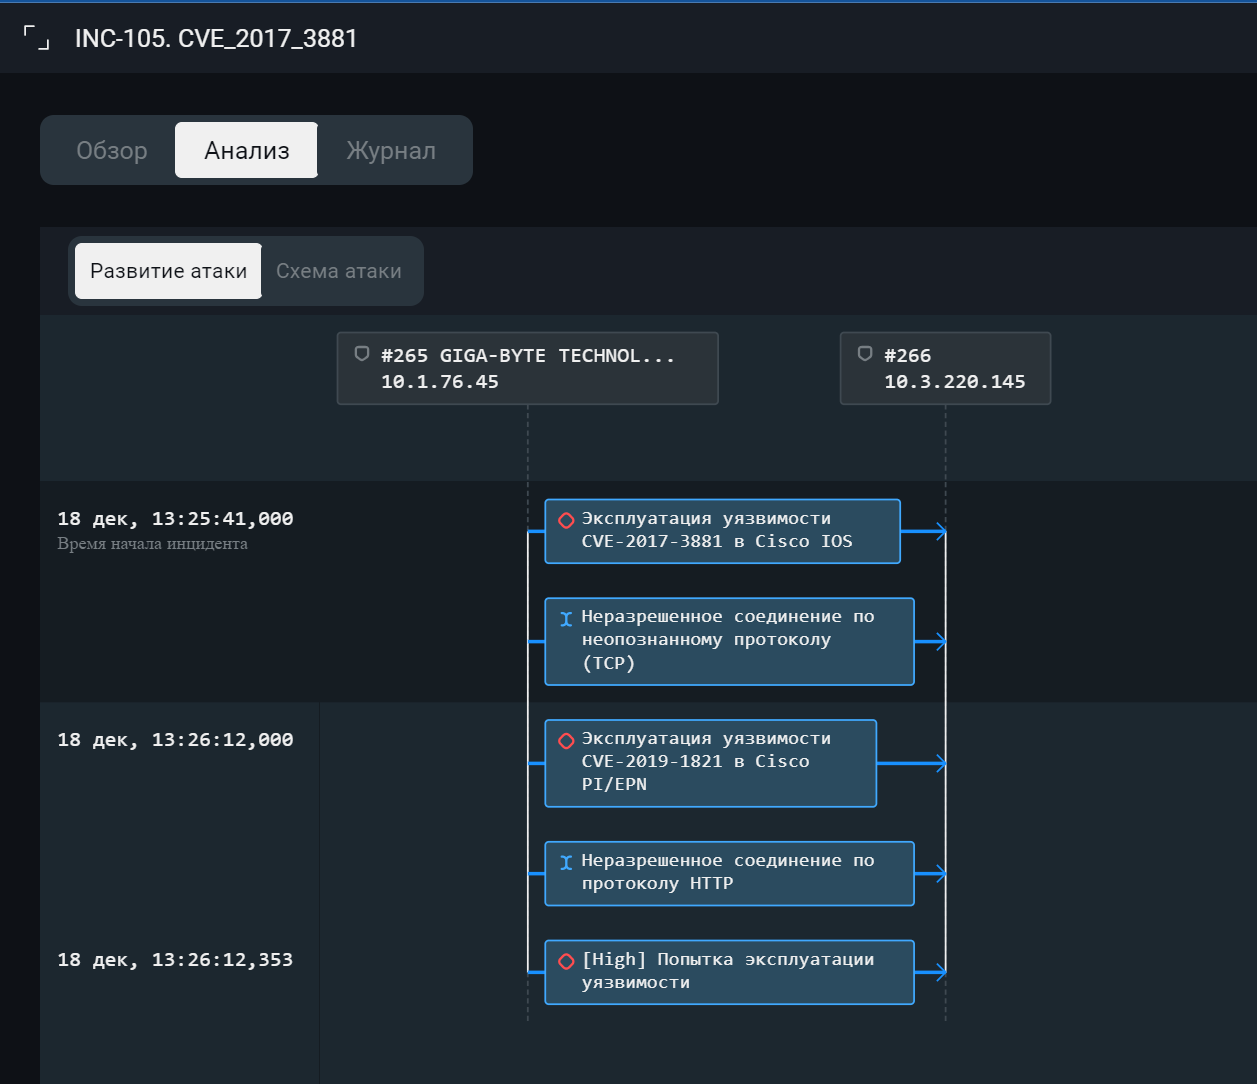Screen dimensions: 1257x1084
Task: Click arrow head of CVE-2017-3881 event connector
Action: tap(939, 531)
